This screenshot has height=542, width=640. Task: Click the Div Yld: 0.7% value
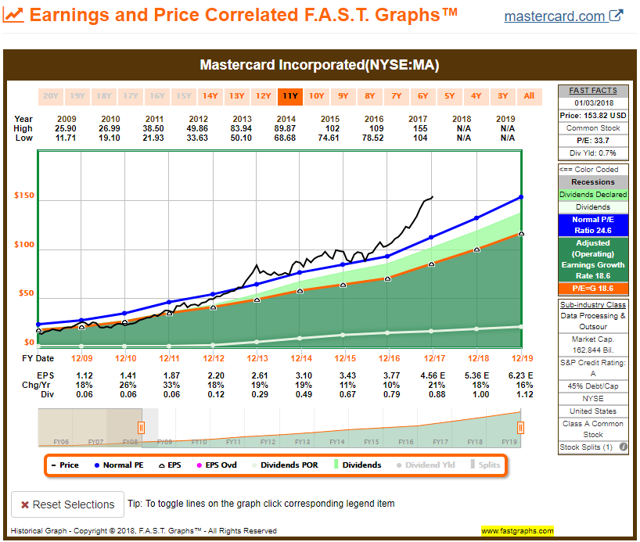tap(593, 153)
